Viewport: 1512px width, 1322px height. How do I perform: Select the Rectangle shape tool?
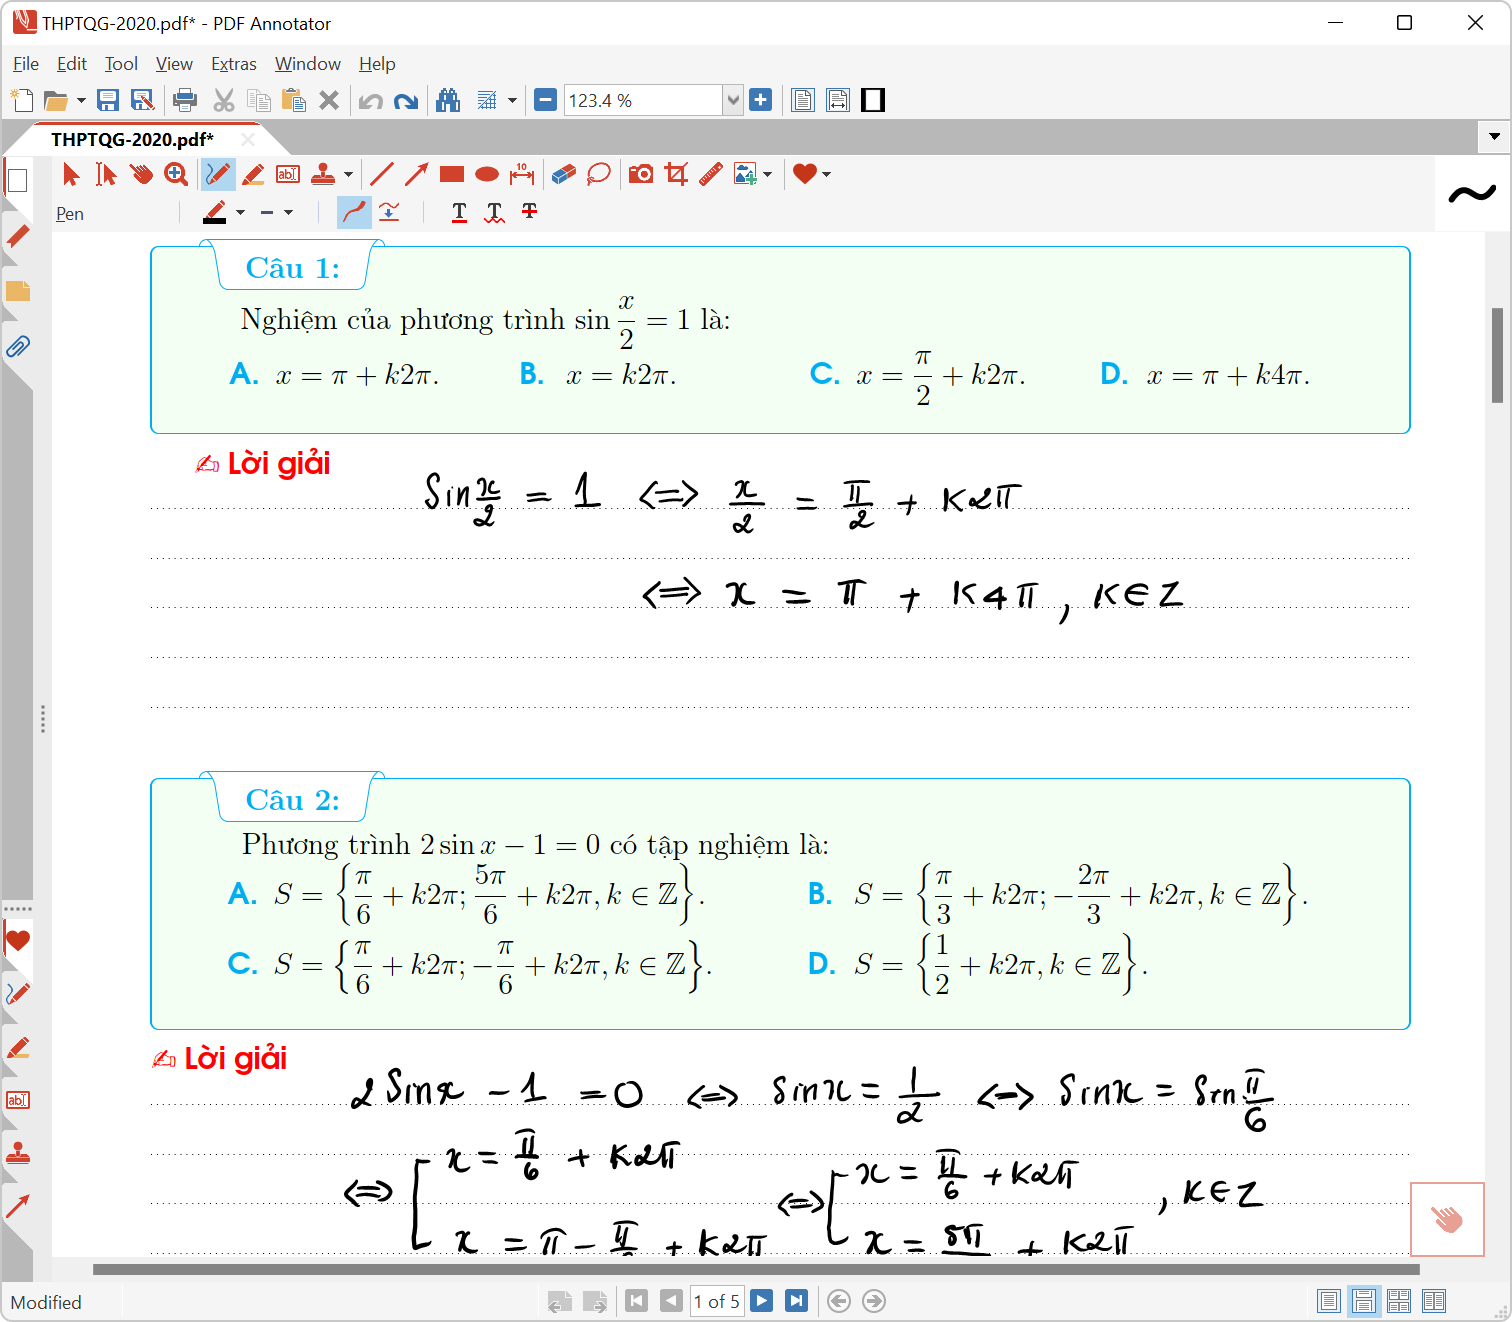(x=452, y=174)
